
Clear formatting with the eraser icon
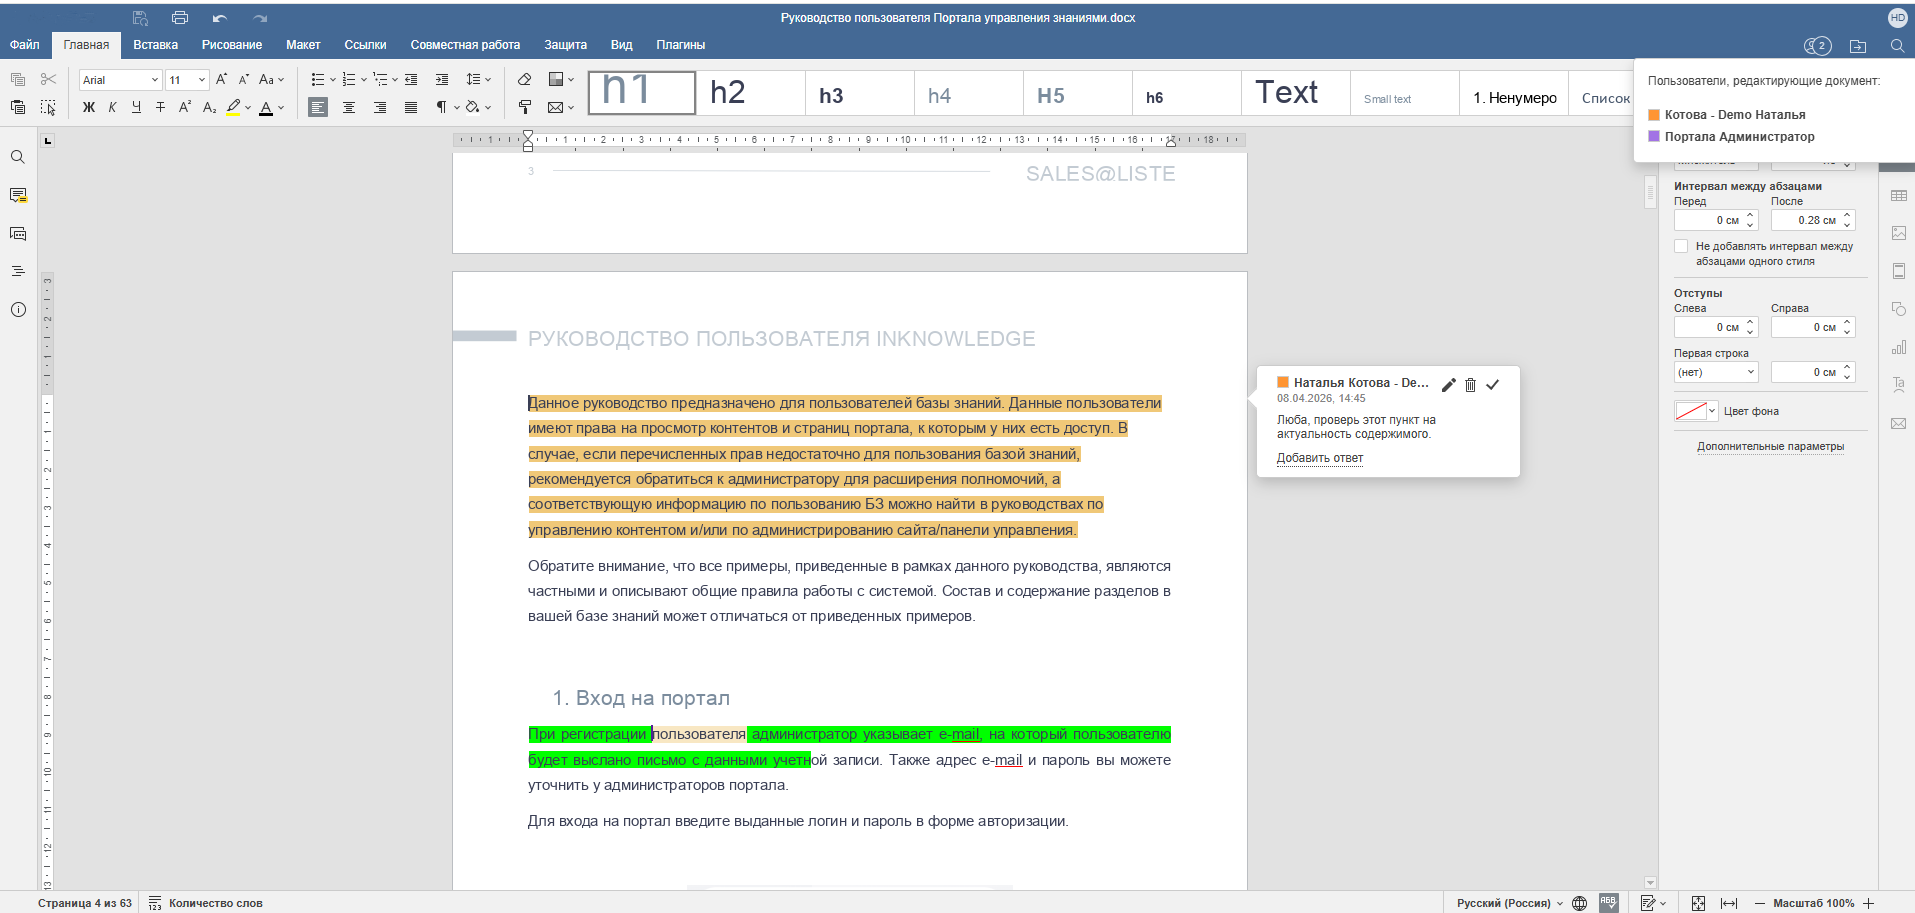pos(525,79)
